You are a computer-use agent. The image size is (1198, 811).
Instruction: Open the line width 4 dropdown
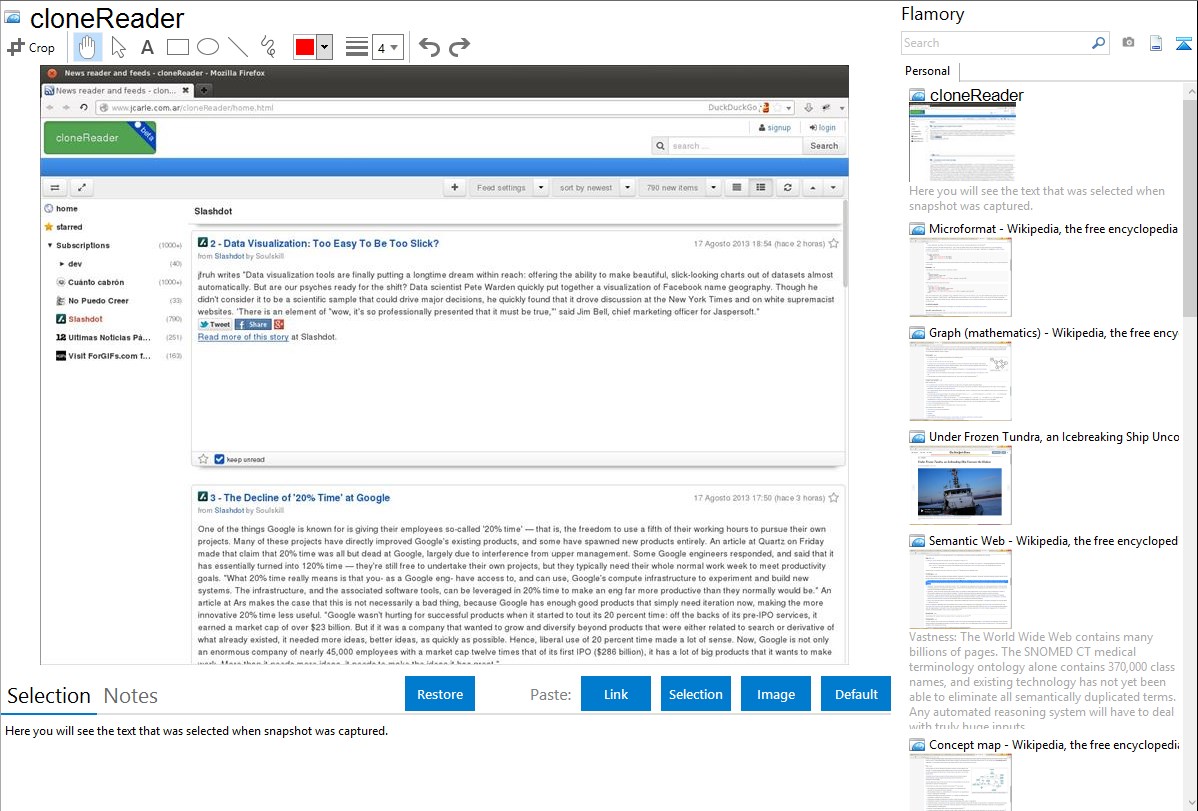coord(387,47)
